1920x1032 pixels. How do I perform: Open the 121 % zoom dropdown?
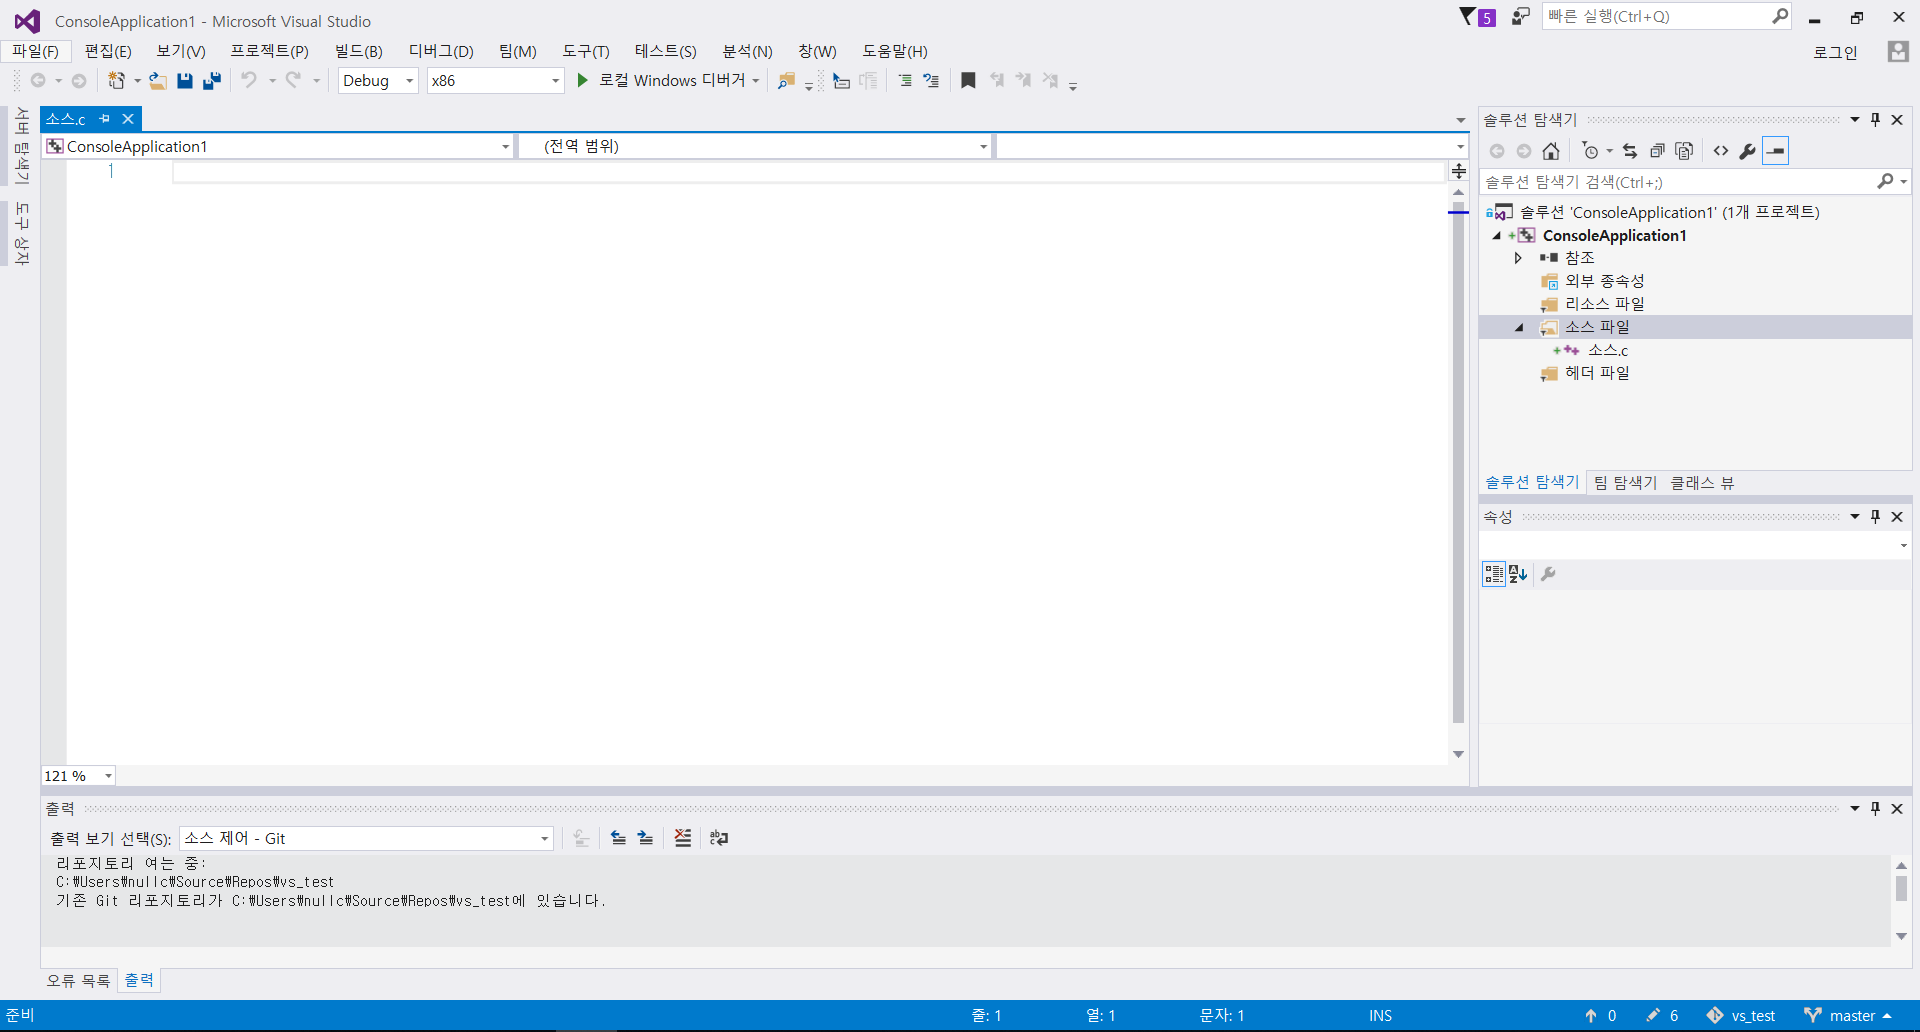tap(79, 776)
